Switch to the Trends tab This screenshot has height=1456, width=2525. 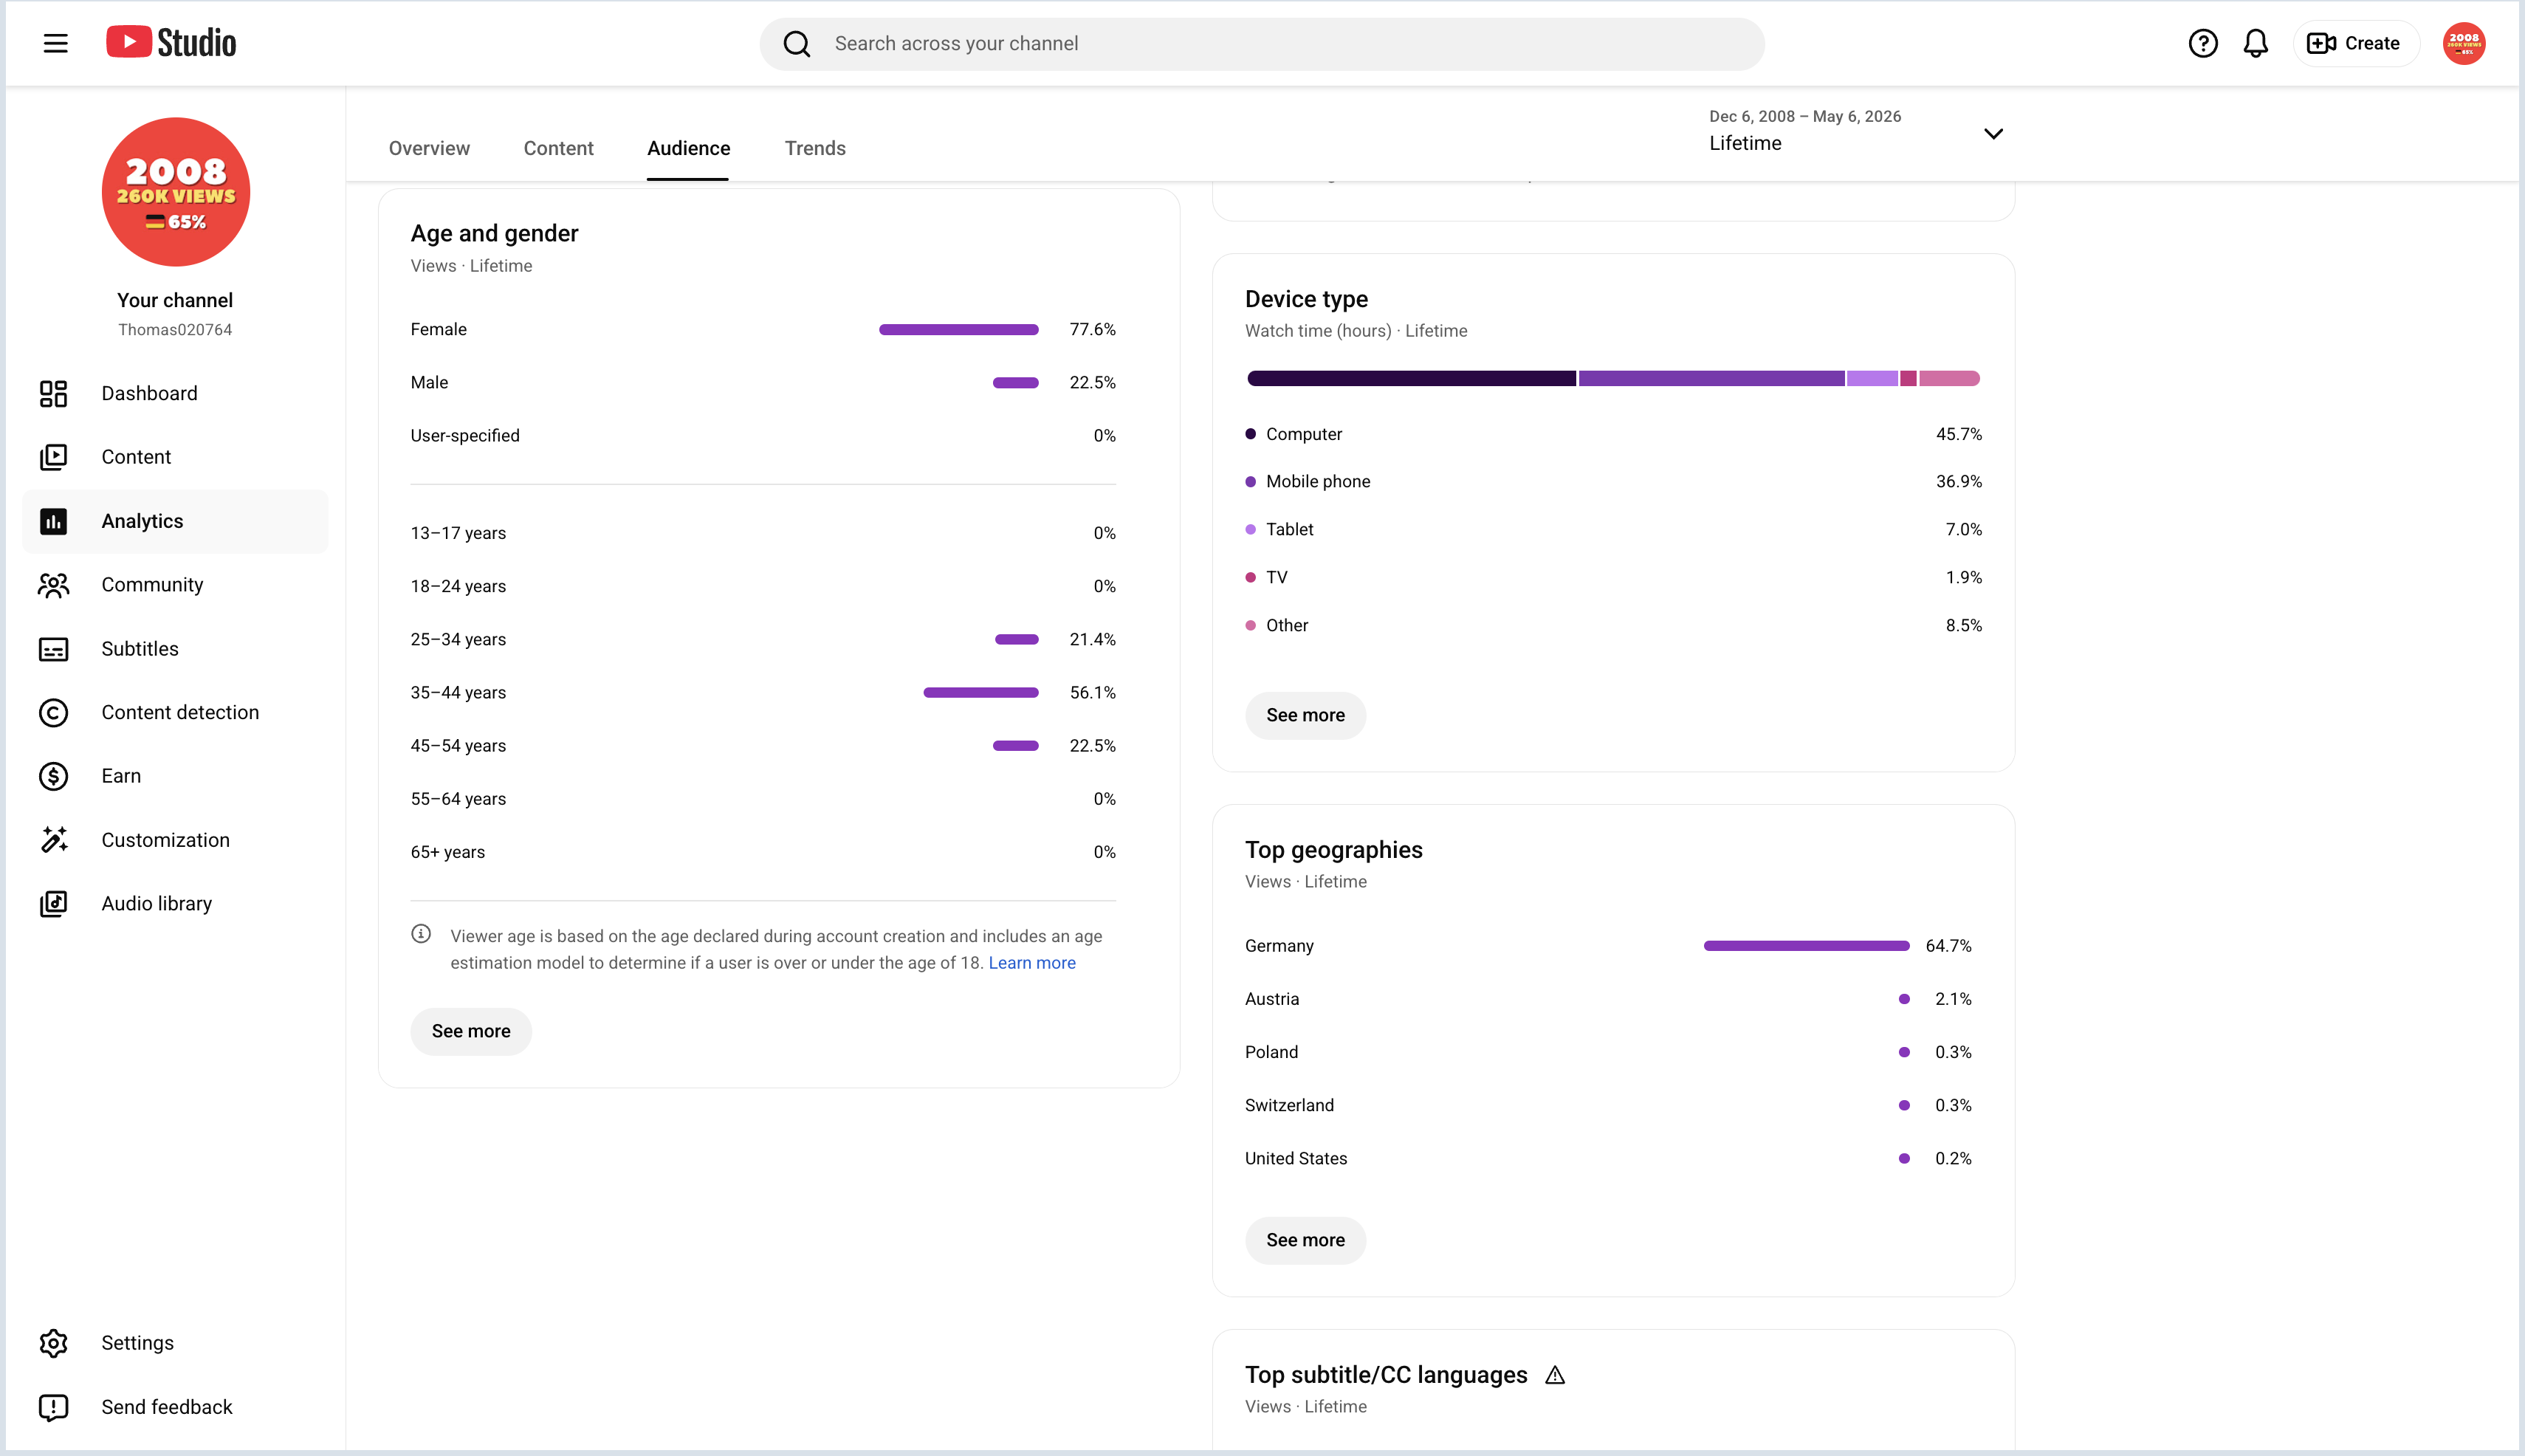[815, 148]
